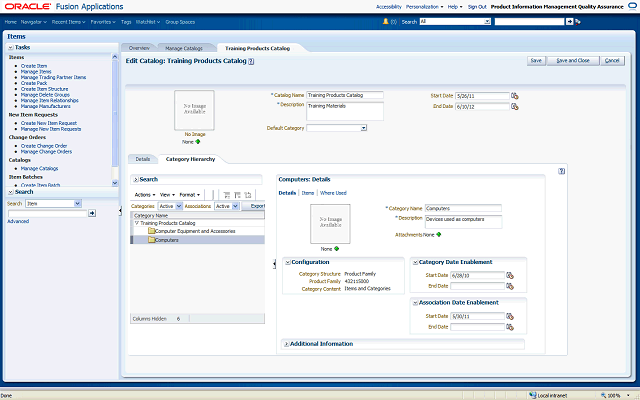This screenshot has height=400, width=640.
Task: Open Category Date Enablement Start Date calendar
Action: point(509,274)
